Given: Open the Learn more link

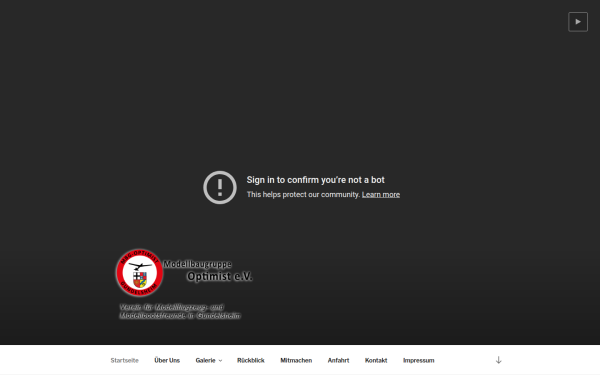Looking at the screenshot, I should click(x=381, y=195).
